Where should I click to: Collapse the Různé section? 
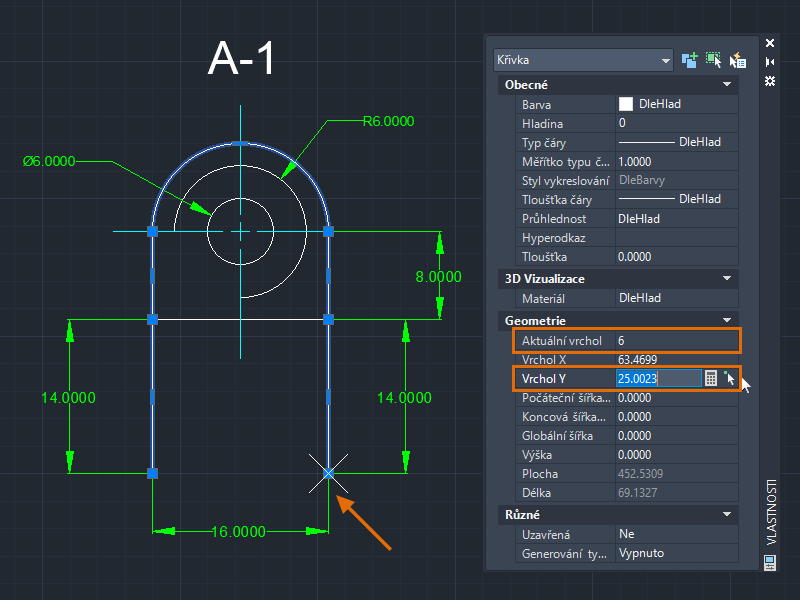[727, 514]
